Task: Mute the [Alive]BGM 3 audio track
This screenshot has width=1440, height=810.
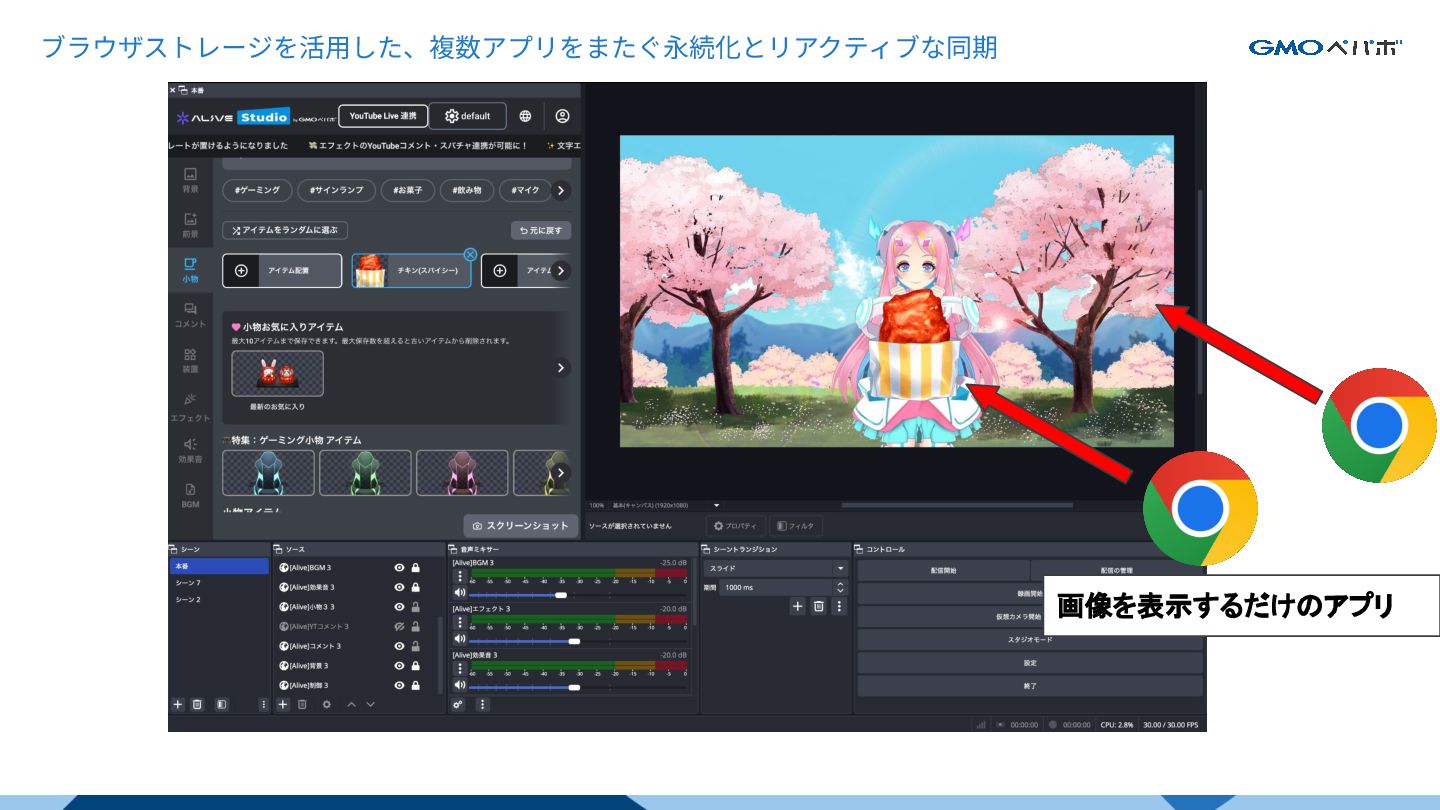Action: pos(460,594)
